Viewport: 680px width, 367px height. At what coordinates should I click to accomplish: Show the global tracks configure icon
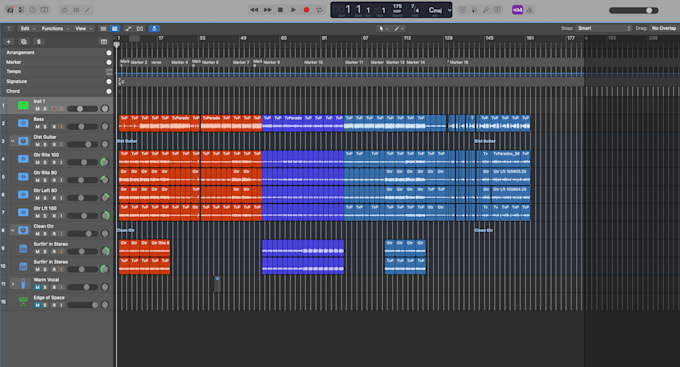point(104,42)
